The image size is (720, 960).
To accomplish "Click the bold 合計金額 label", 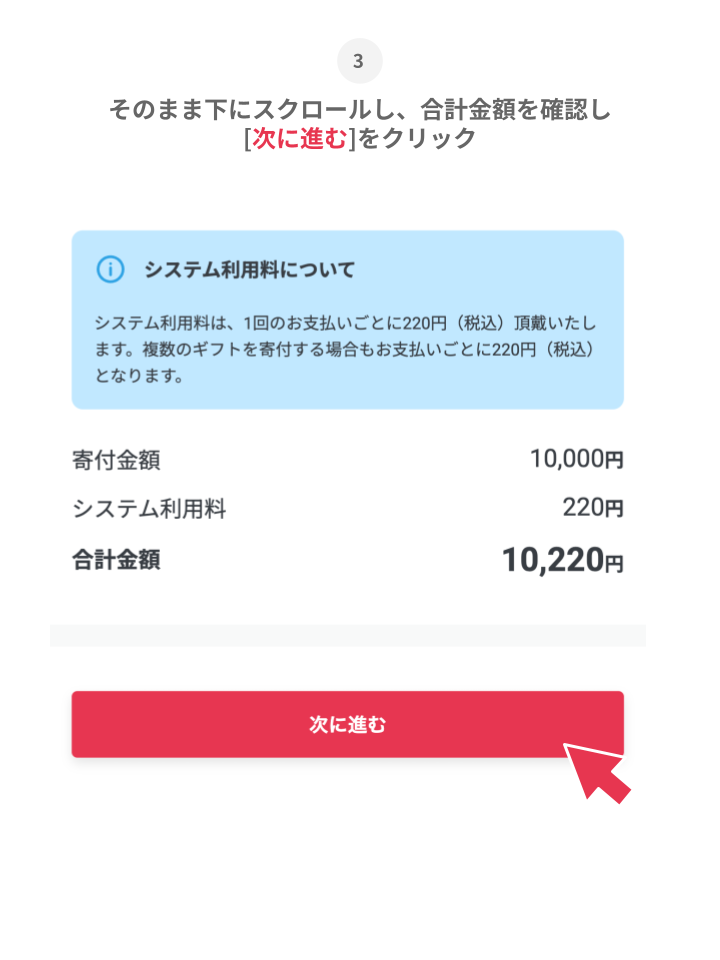I will 116,560.
